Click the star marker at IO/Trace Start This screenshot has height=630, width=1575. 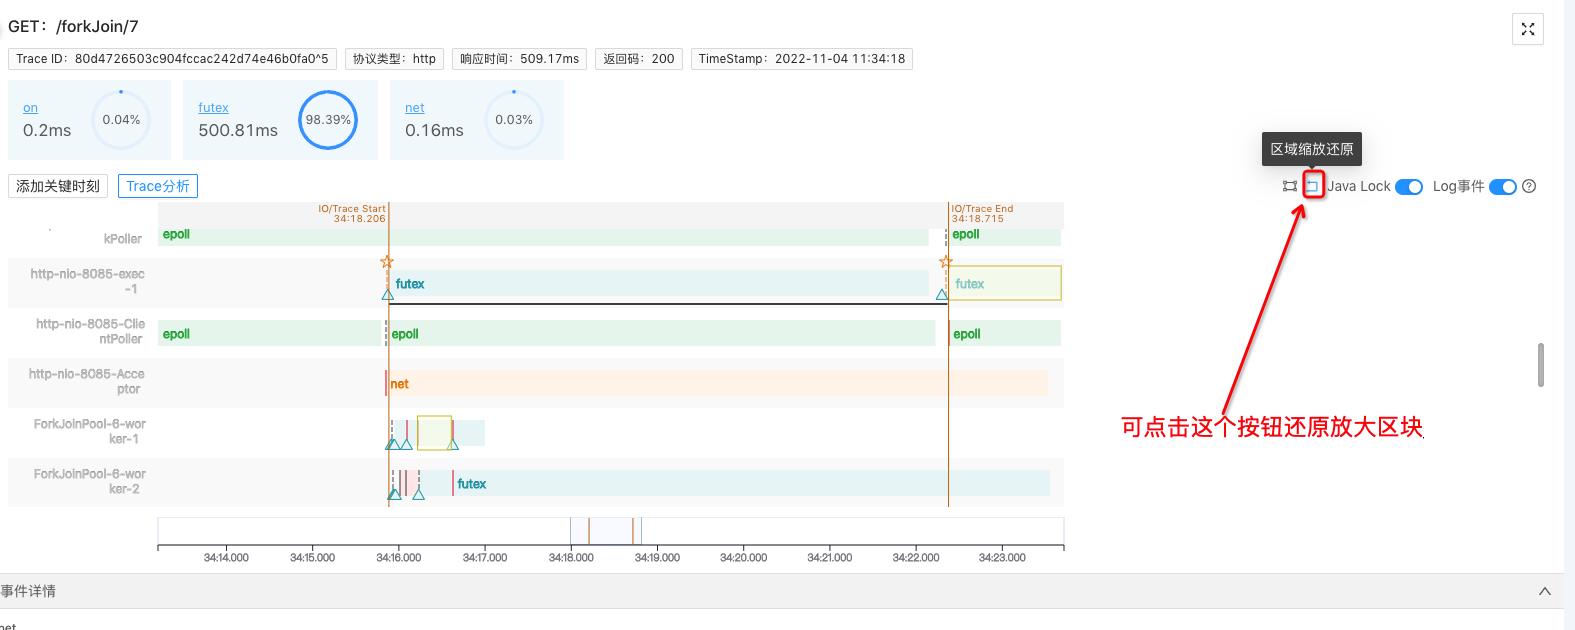coord(387,262)
